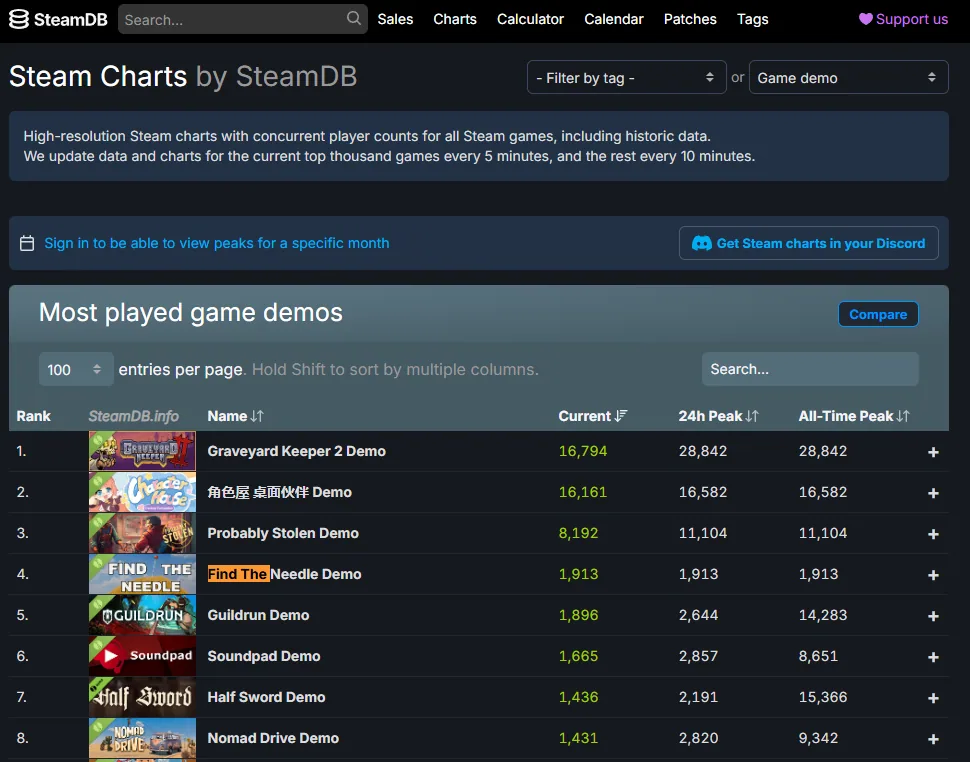Open the Charts menu item
The height and width of the screenshot is (762, 970).
455,19
